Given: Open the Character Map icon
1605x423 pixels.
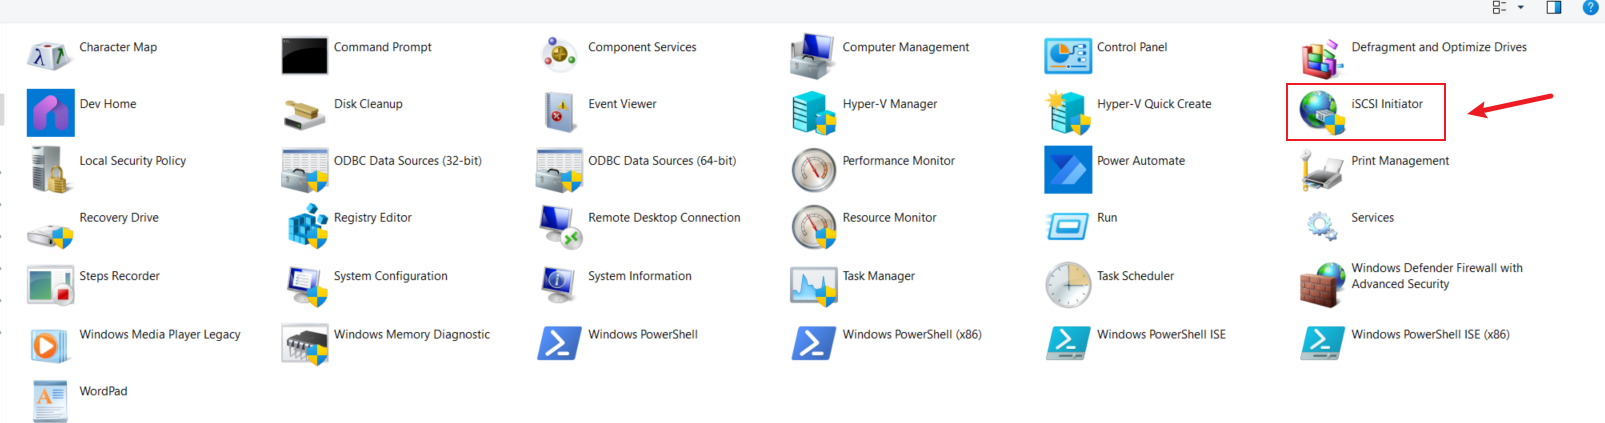Looking at the screenshot, I should pyautogui.click(x=50, y=55).
